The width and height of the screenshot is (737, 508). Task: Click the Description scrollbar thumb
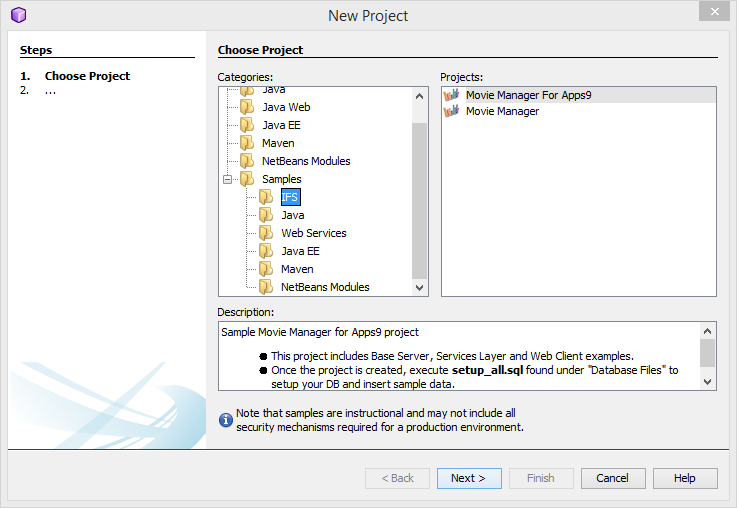pyautogui.click(x=707, y=352)
